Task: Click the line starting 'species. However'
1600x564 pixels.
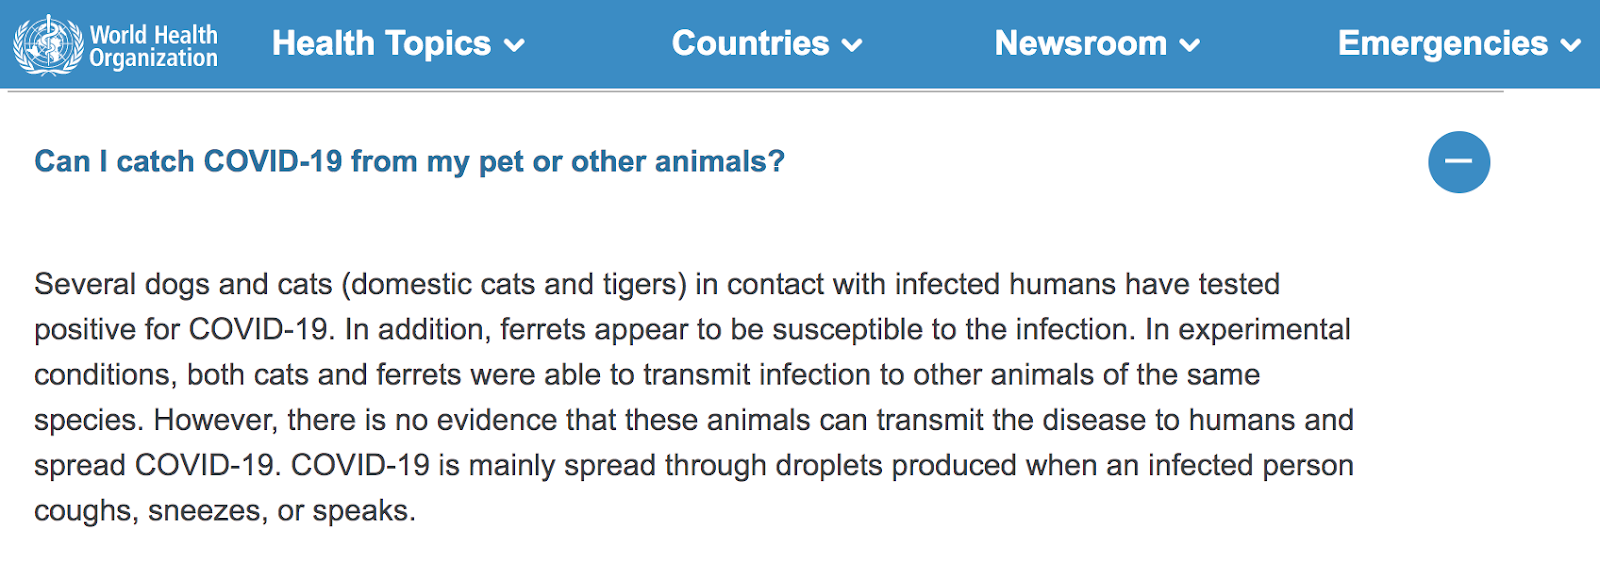Action: tap(694, 420)
